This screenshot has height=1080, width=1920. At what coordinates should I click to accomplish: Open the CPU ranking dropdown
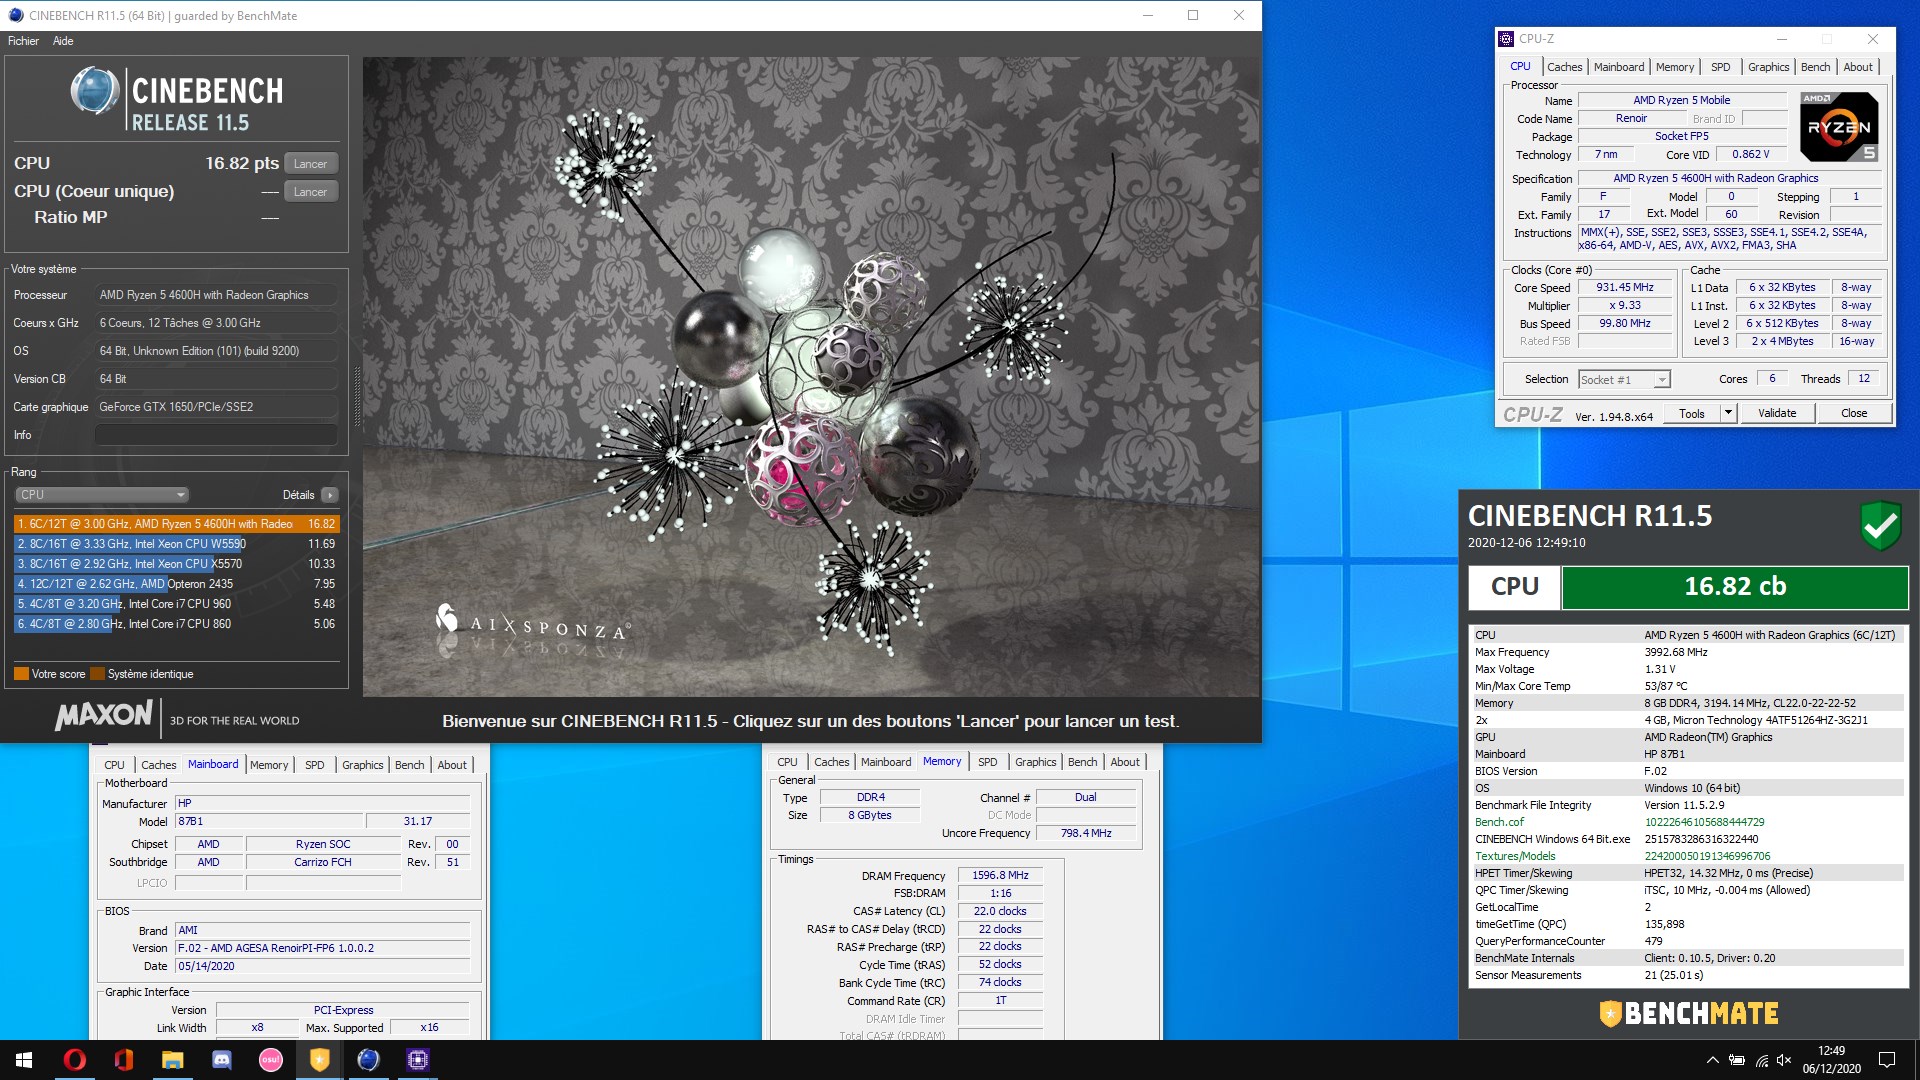[101, 495]
